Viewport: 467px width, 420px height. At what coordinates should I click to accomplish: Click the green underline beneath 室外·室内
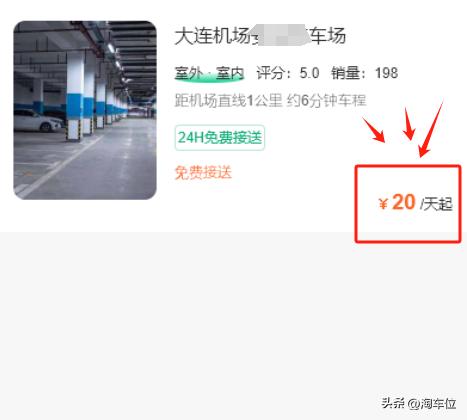coord(209,79)
